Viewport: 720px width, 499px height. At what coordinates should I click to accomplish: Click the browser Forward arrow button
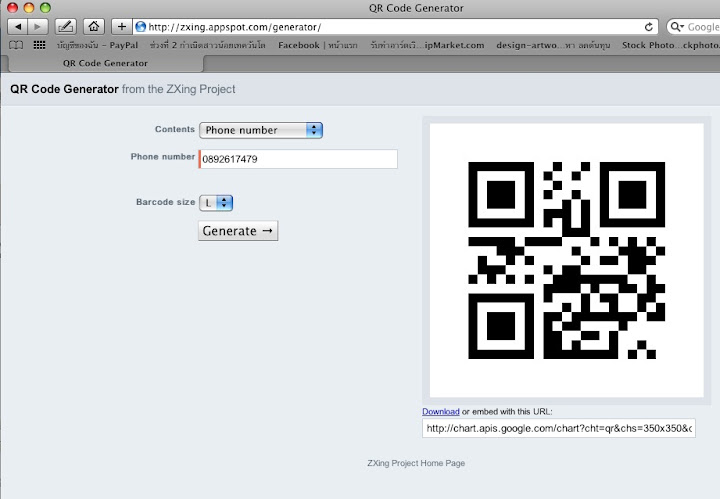coord(38,27)
